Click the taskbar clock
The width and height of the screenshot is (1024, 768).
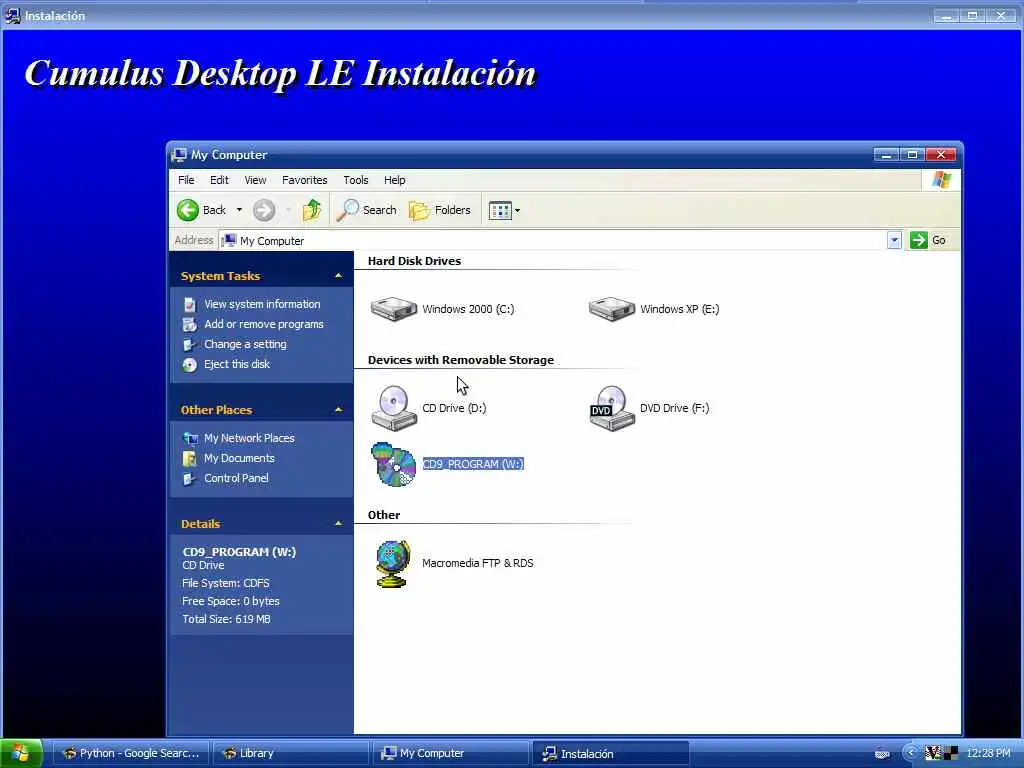point(988,753)
